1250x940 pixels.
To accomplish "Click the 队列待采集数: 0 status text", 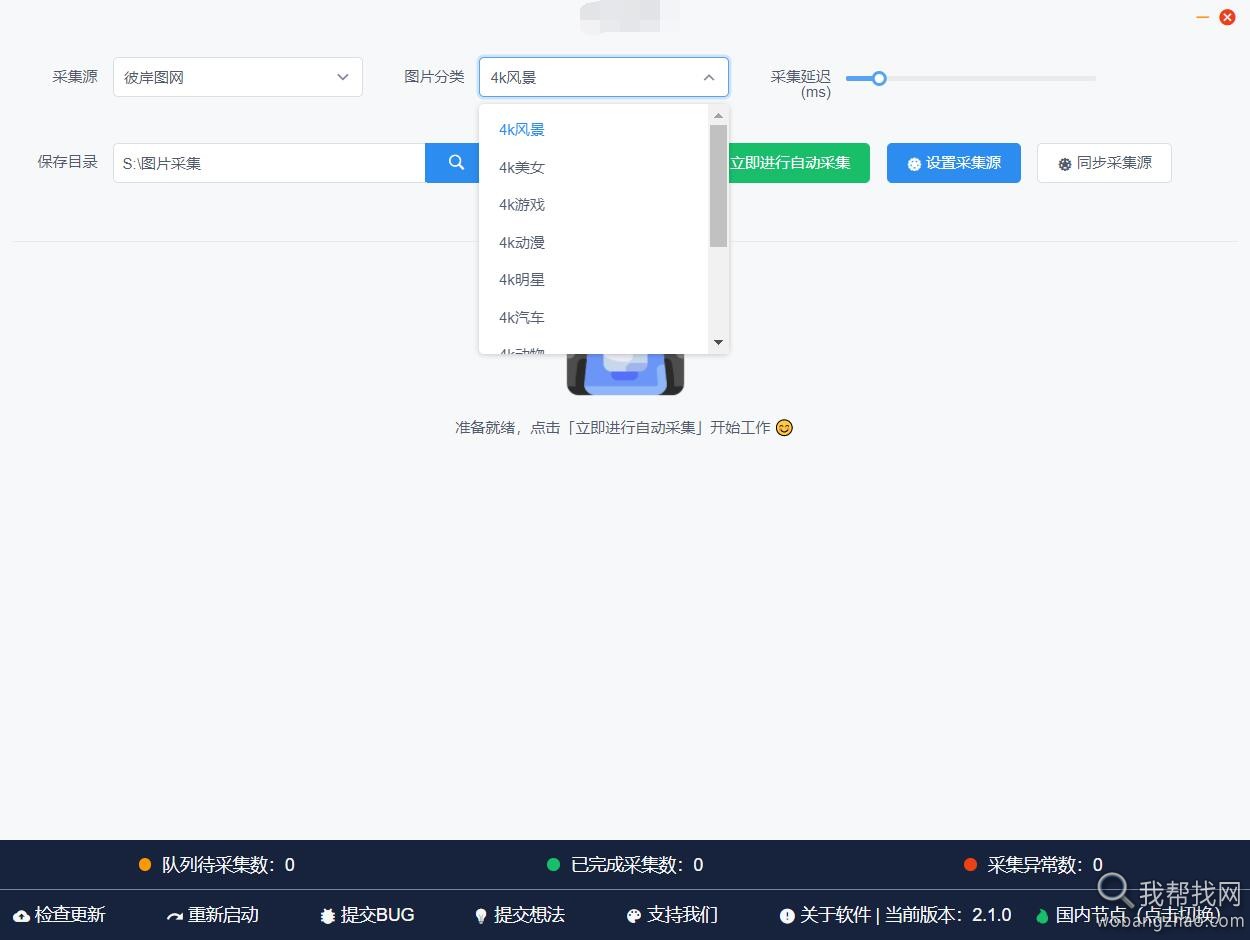I will [x=228, y=865].
